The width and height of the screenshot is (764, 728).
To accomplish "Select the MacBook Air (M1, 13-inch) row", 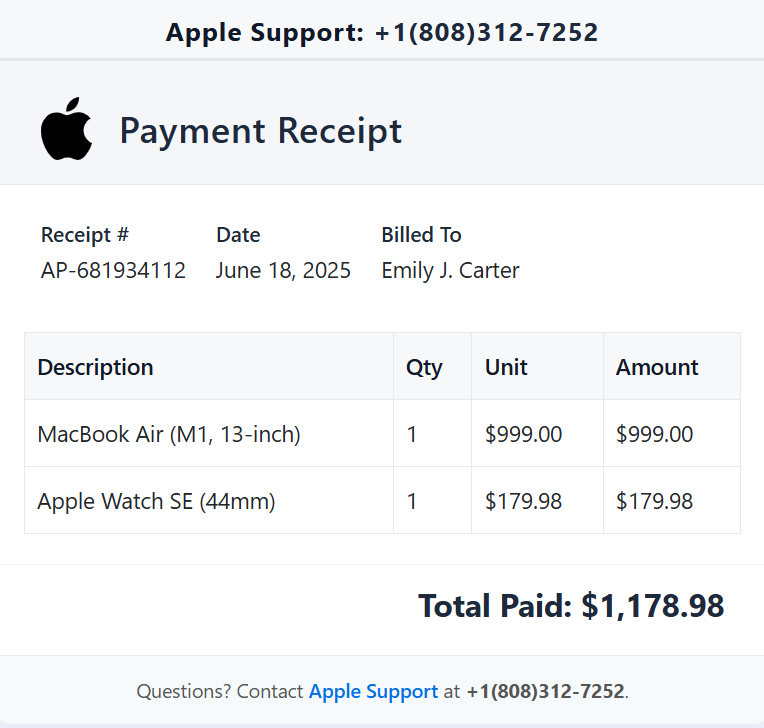I will [382, 433].
